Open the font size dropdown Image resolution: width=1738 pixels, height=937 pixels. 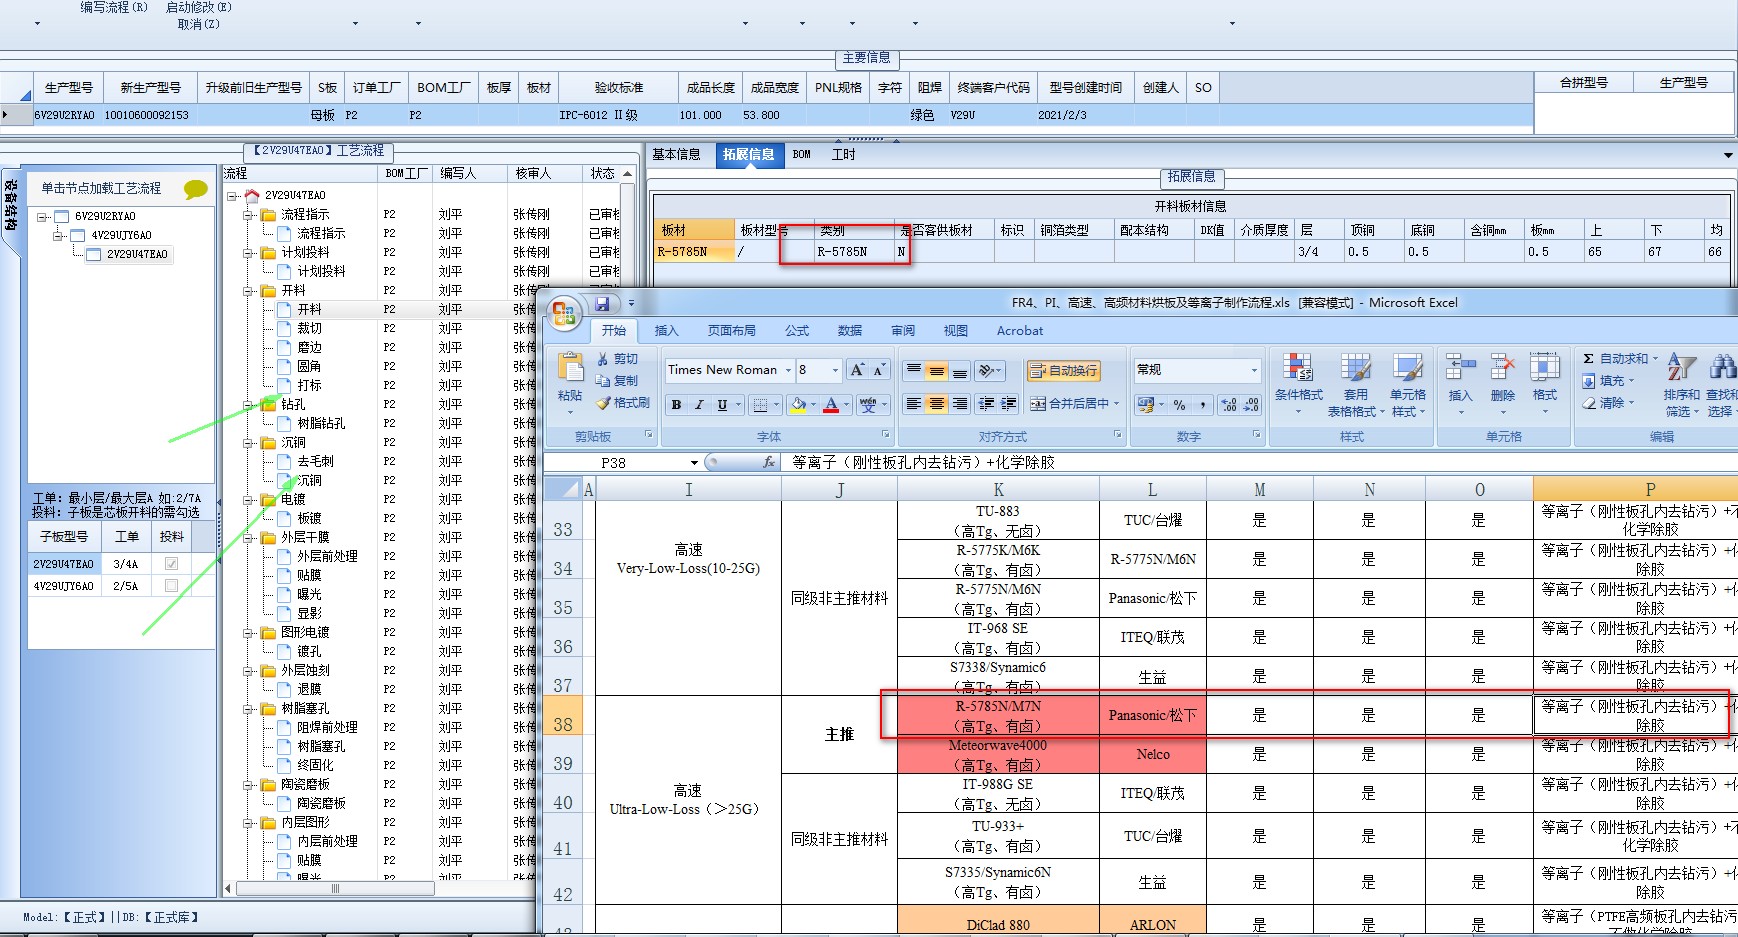click(x=835, y=370)
